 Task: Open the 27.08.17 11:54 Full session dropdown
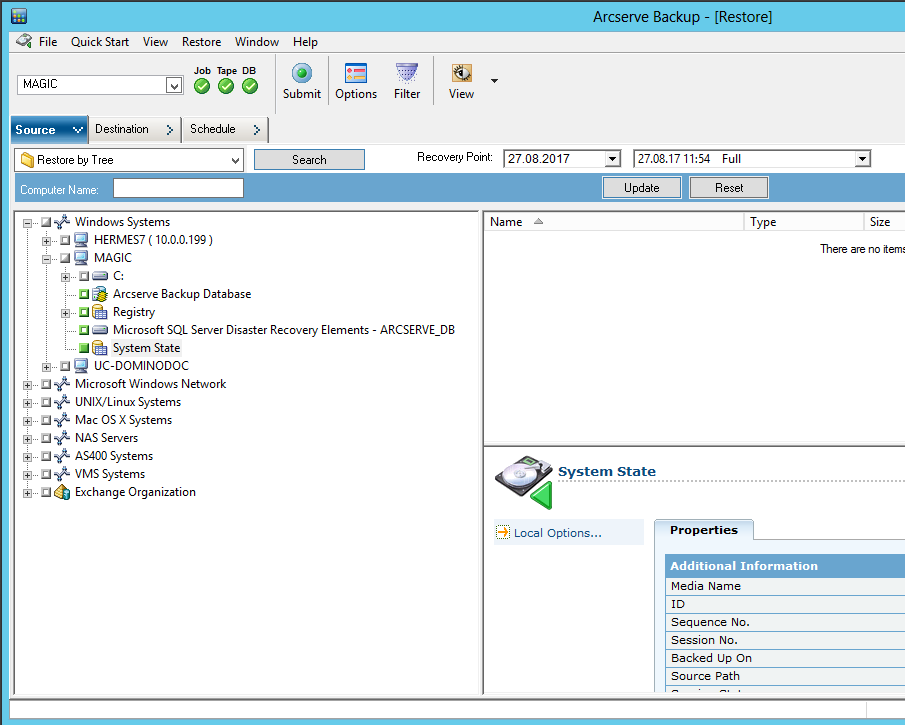pyautogui.click(x=862, y=159)
